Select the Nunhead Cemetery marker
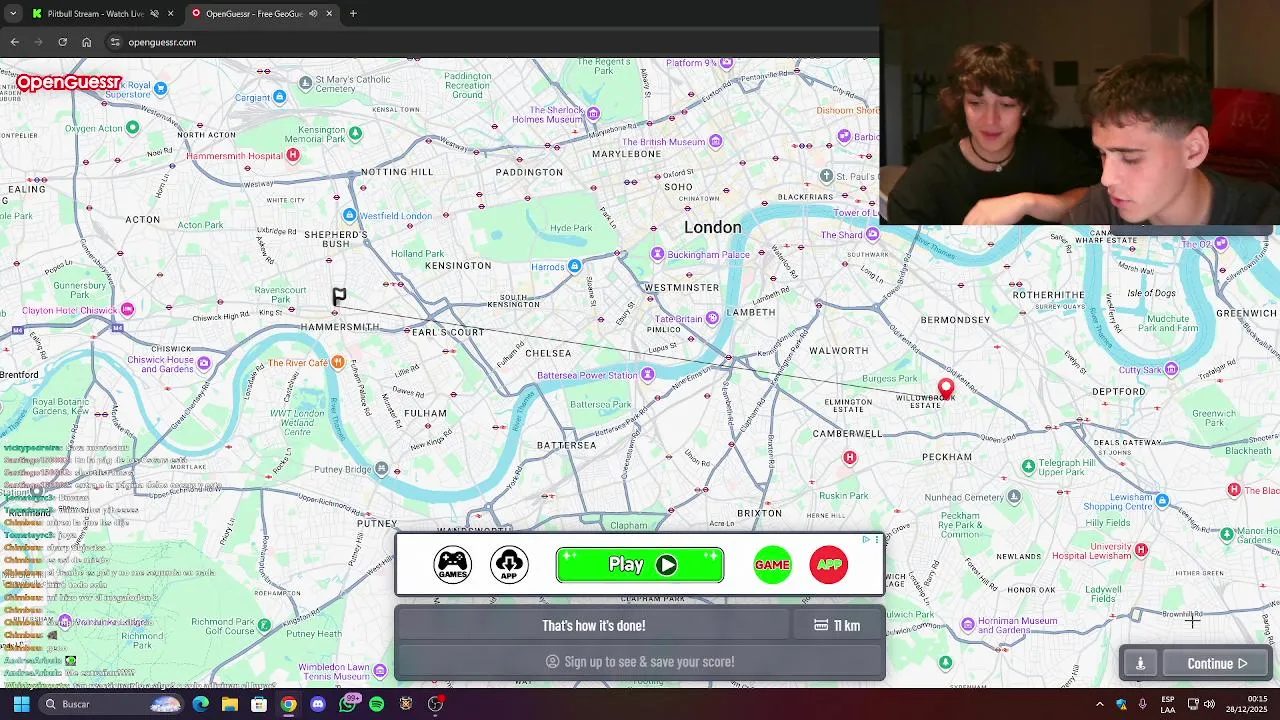1280x720 pixels. (1014, 496)
